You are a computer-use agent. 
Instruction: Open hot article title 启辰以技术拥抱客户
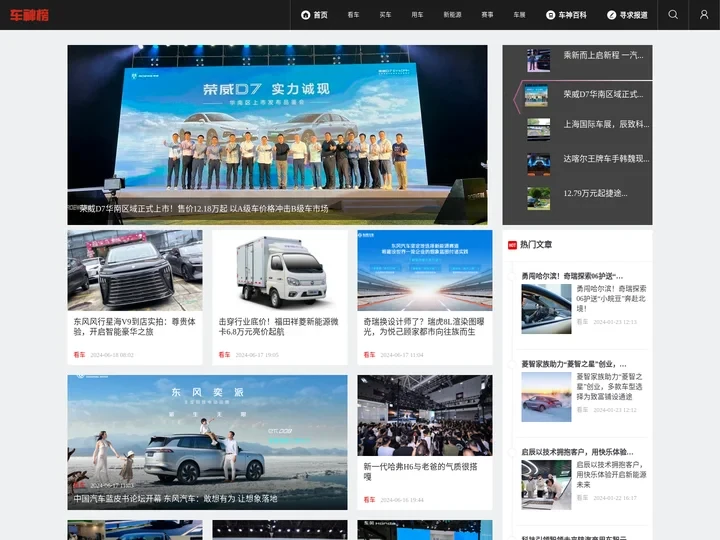click(x=577, y=452)
